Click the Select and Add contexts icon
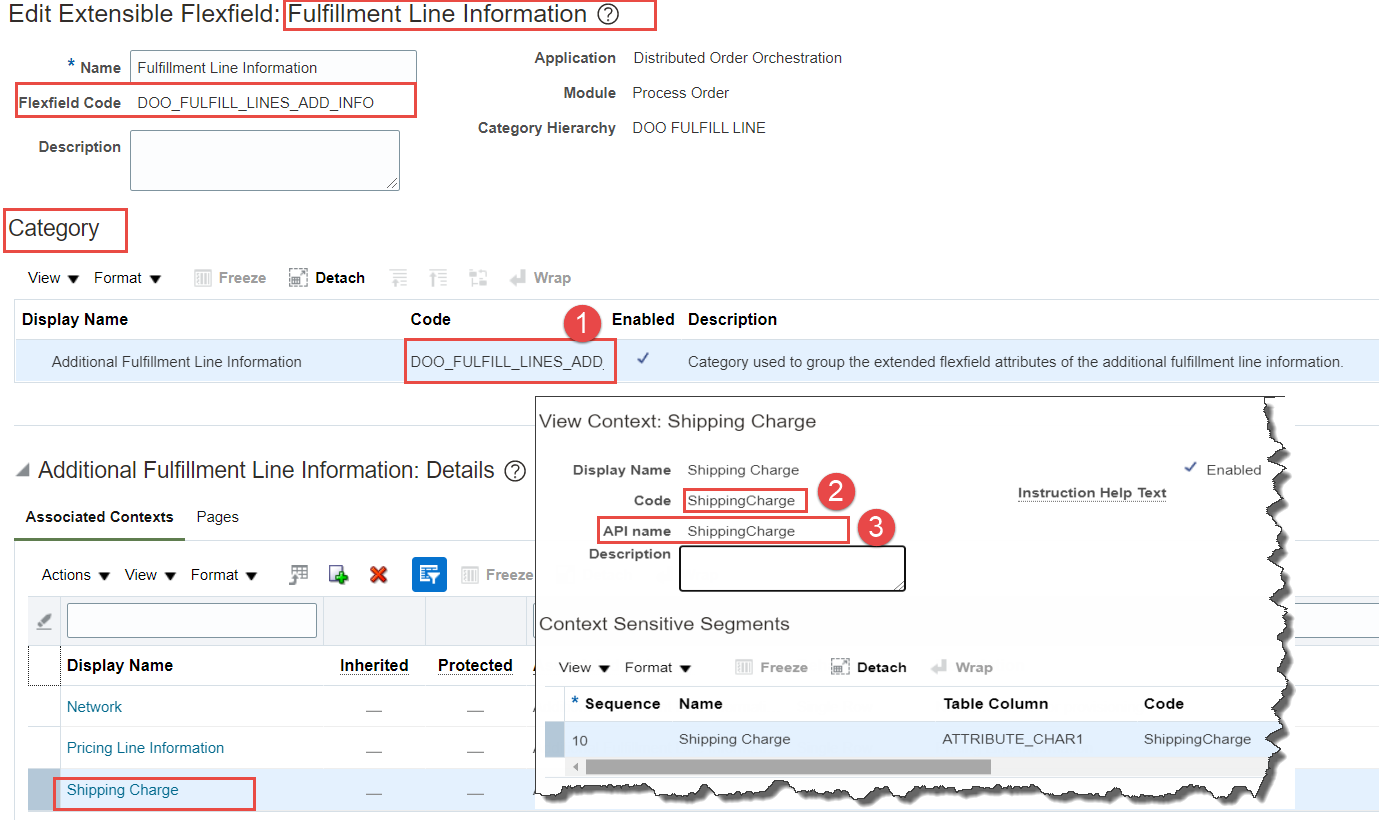 (x=298, y=575)
